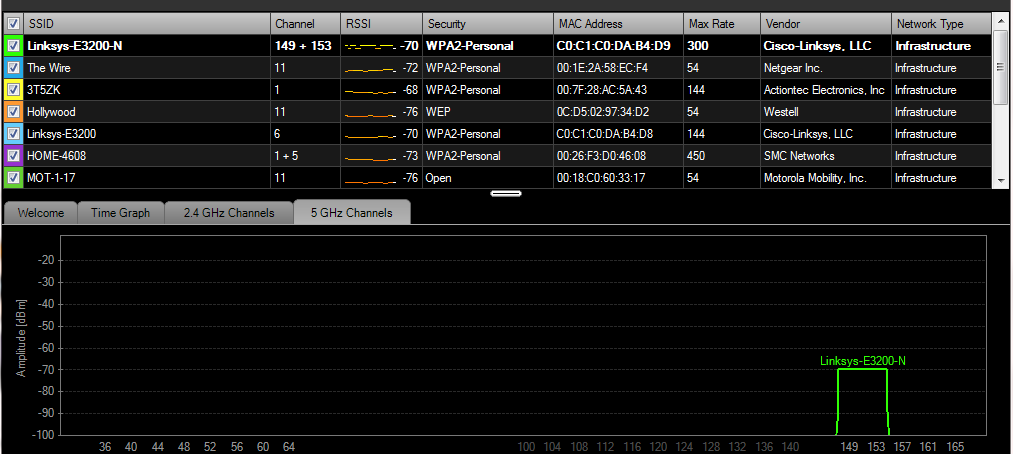Select the Hollywood SSID cell
This screenshot has width=1013, height=454.
[147, 112]
